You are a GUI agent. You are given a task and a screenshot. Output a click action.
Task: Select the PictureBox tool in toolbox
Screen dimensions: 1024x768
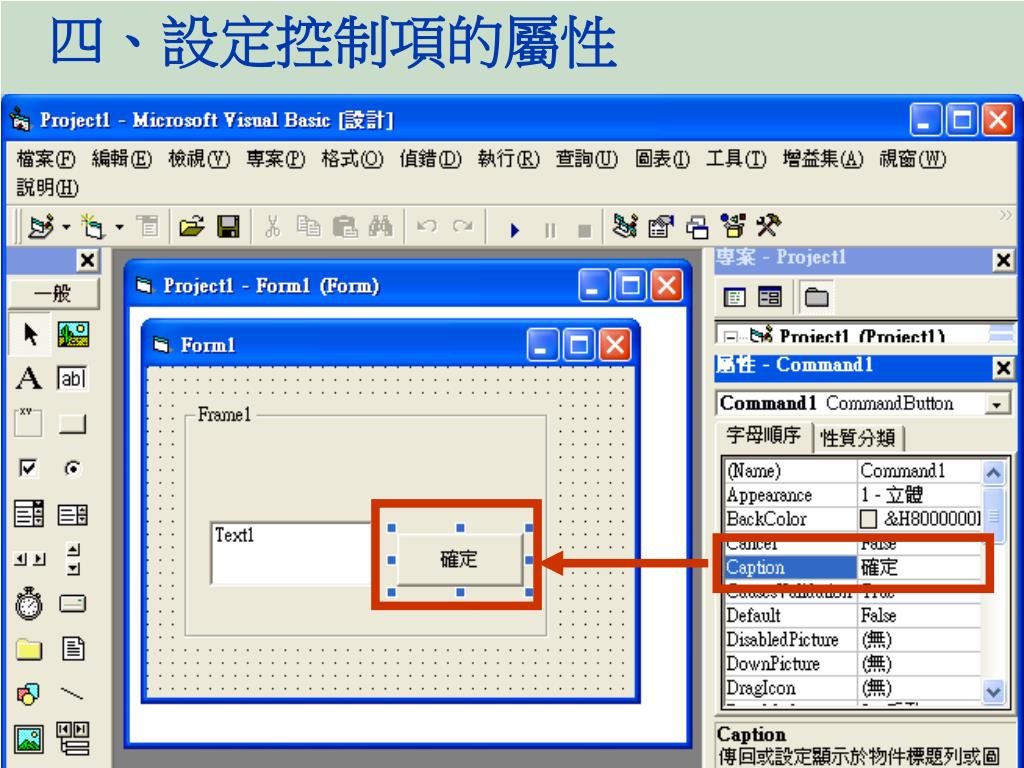point(73,334)
